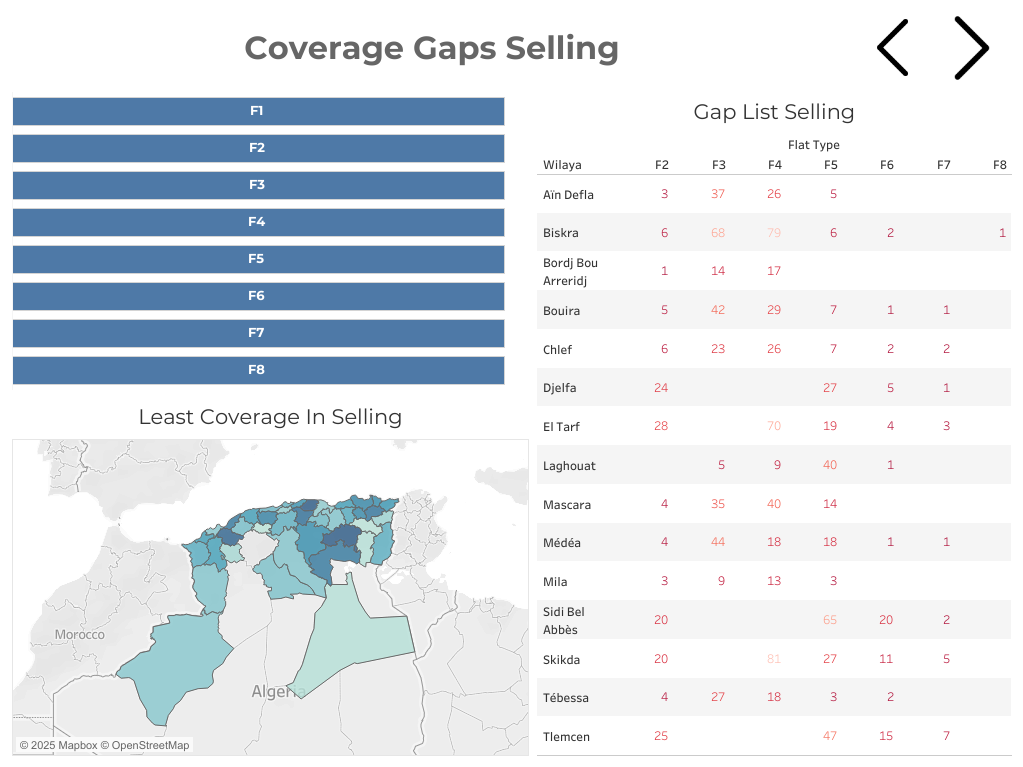Image resolution: width=1023 pixels, height=767 pixels.
Task: Select the Aïn Defla row label
Action: (568, 194)
